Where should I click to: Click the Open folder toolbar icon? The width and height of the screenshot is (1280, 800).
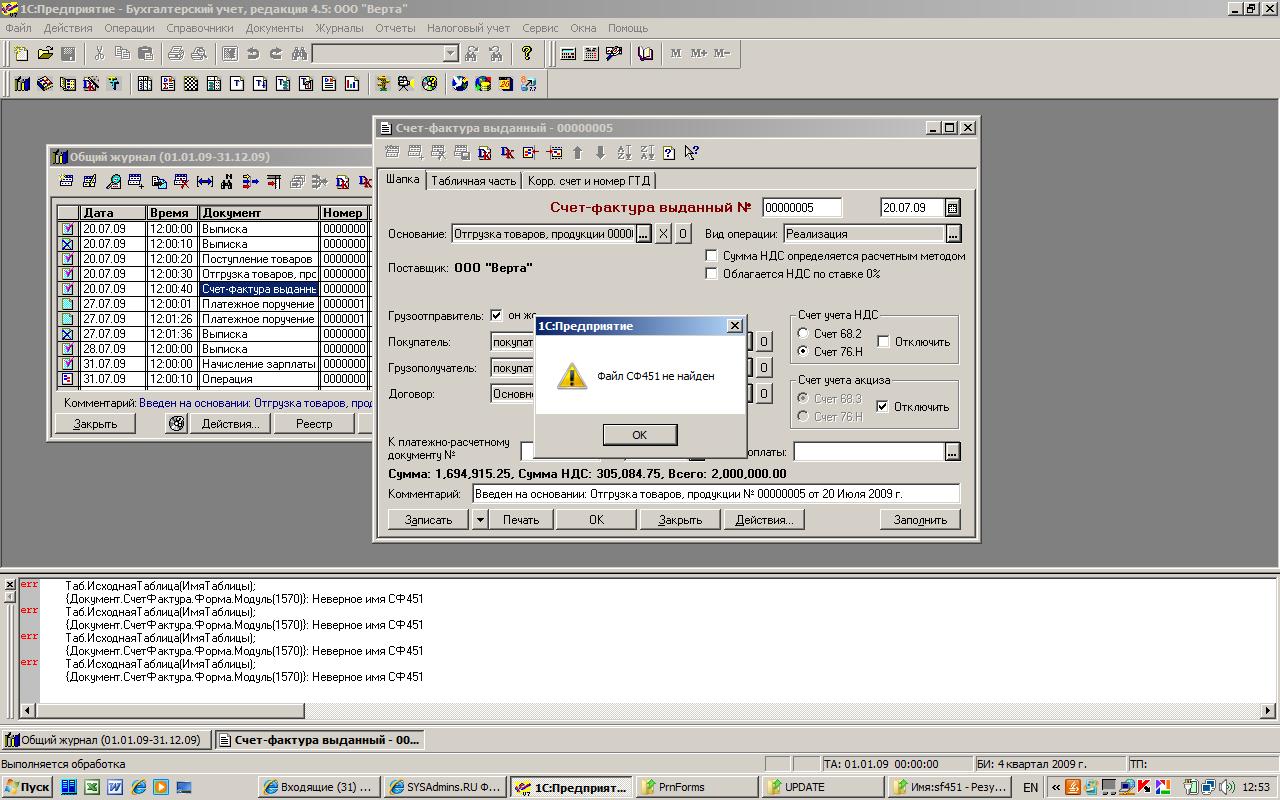pos(45,54)
